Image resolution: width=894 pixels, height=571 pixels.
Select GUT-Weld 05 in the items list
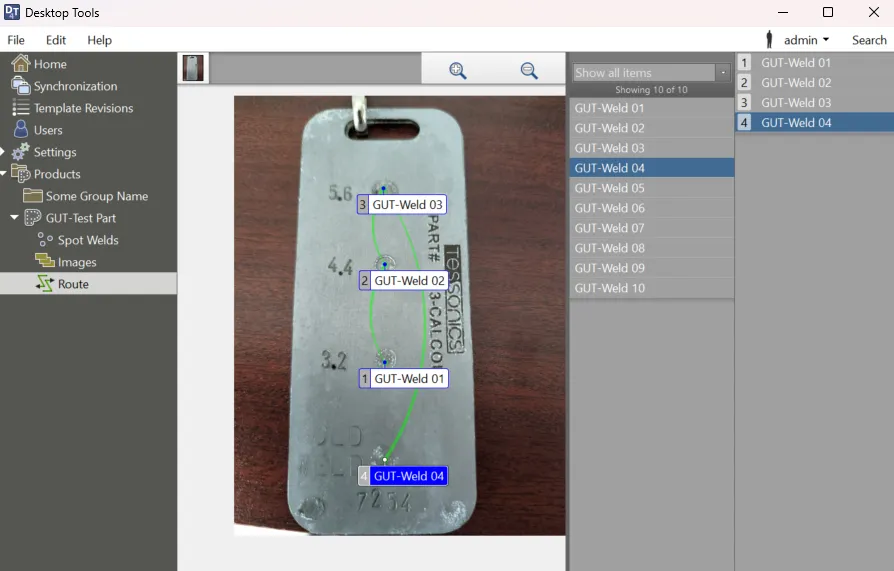(x=651, y=188)
